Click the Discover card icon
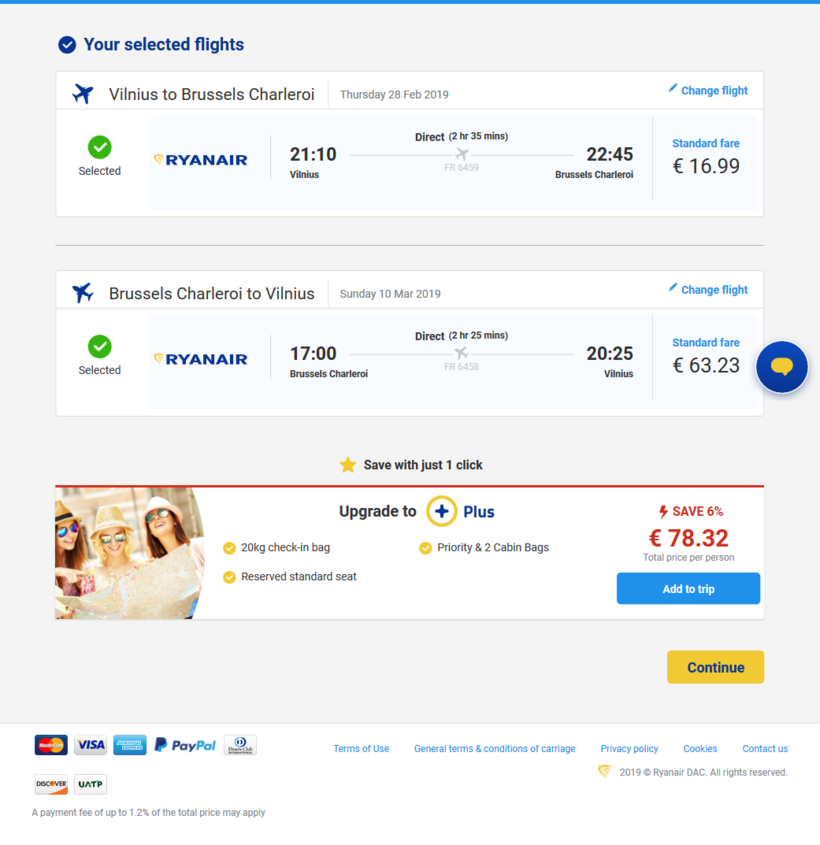 click(51, 784)
